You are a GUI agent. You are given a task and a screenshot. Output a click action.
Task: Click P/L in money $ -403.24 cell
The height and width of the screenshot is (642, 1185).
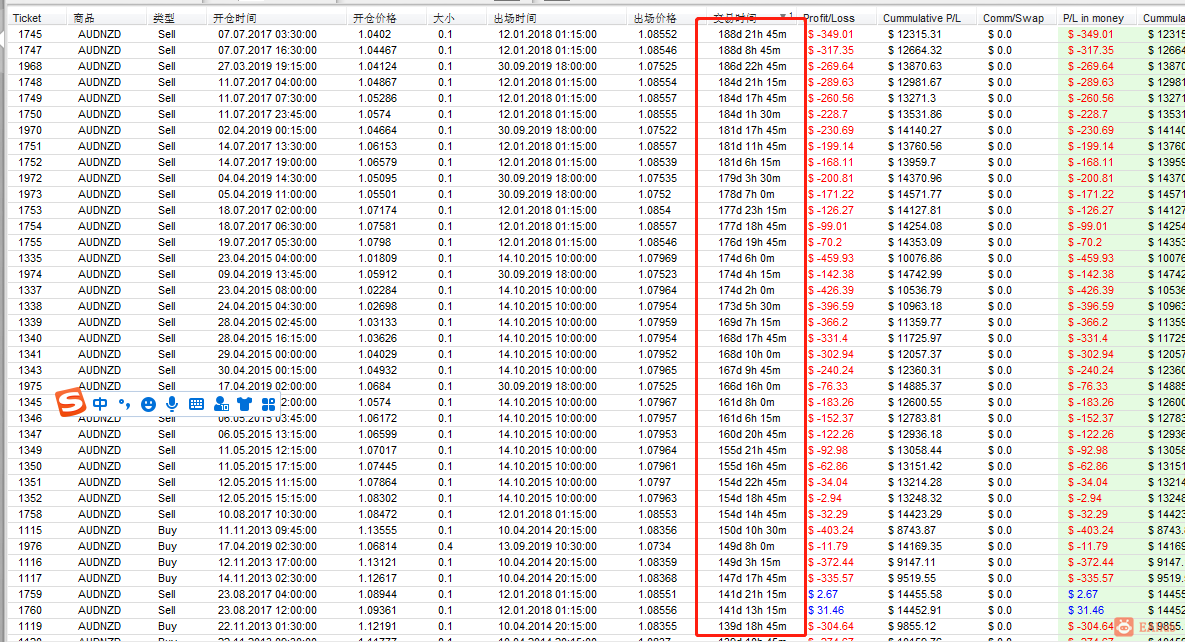tap(1091, 530)
